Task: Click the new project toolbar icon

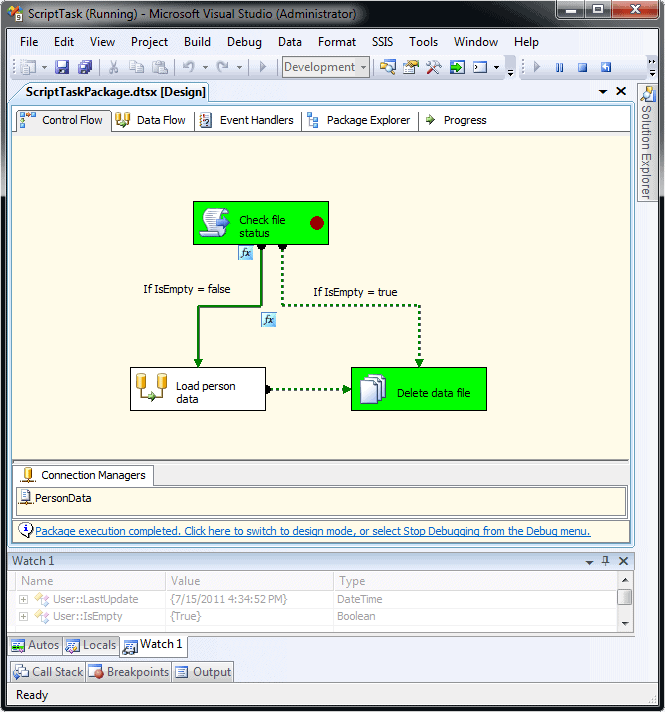Action: click(x=28, y=67)
